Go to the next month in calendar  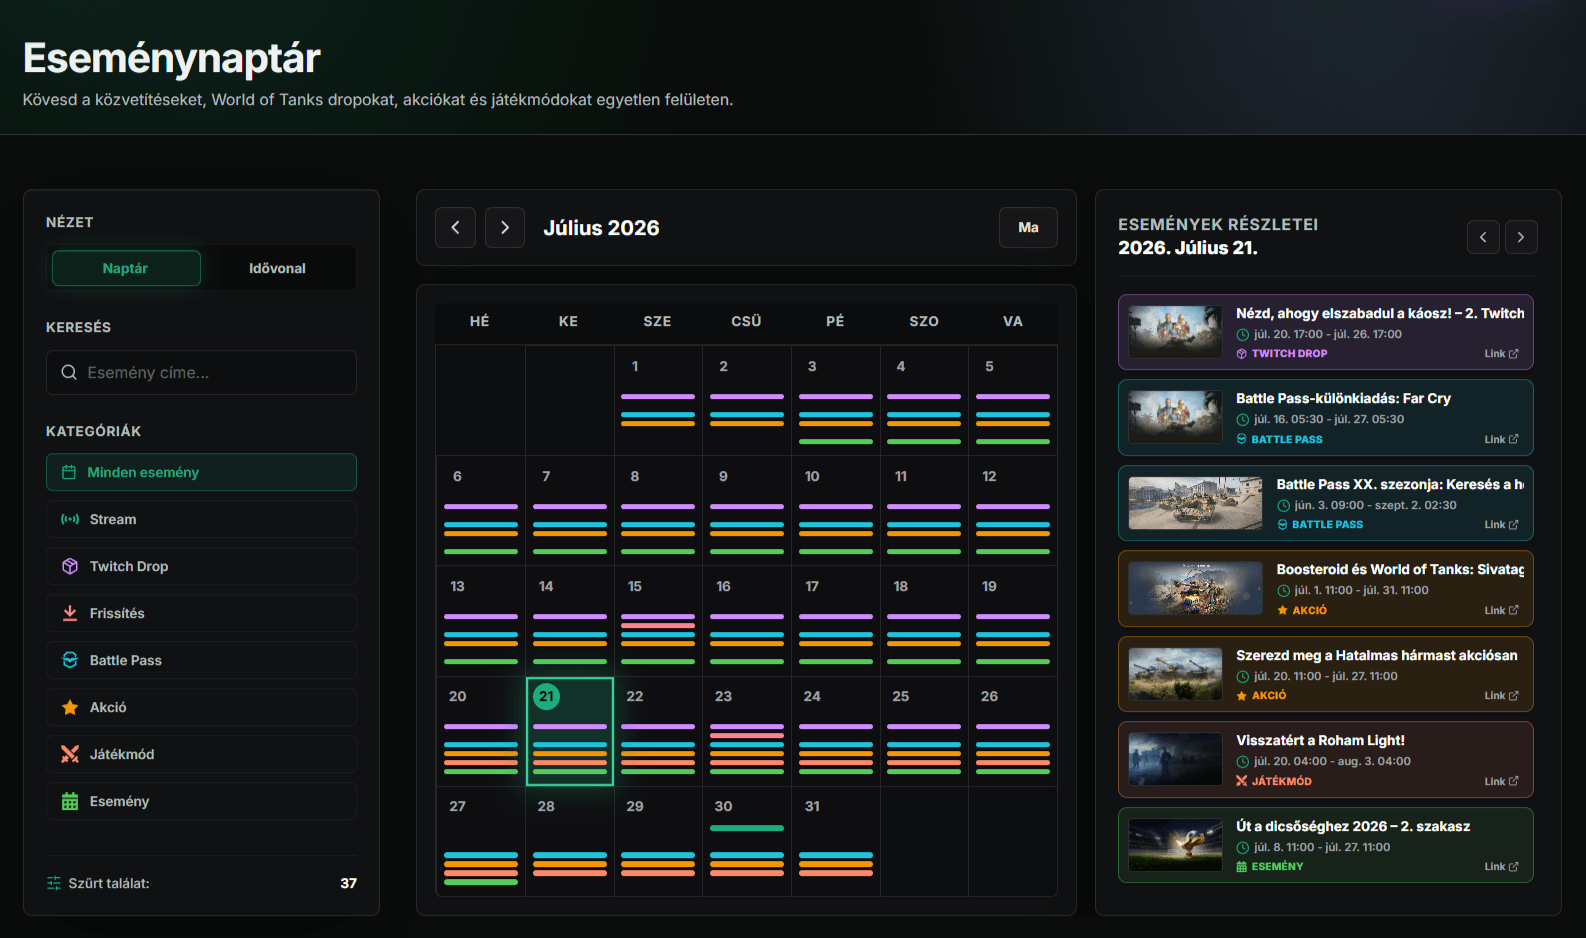click(505, 228)
